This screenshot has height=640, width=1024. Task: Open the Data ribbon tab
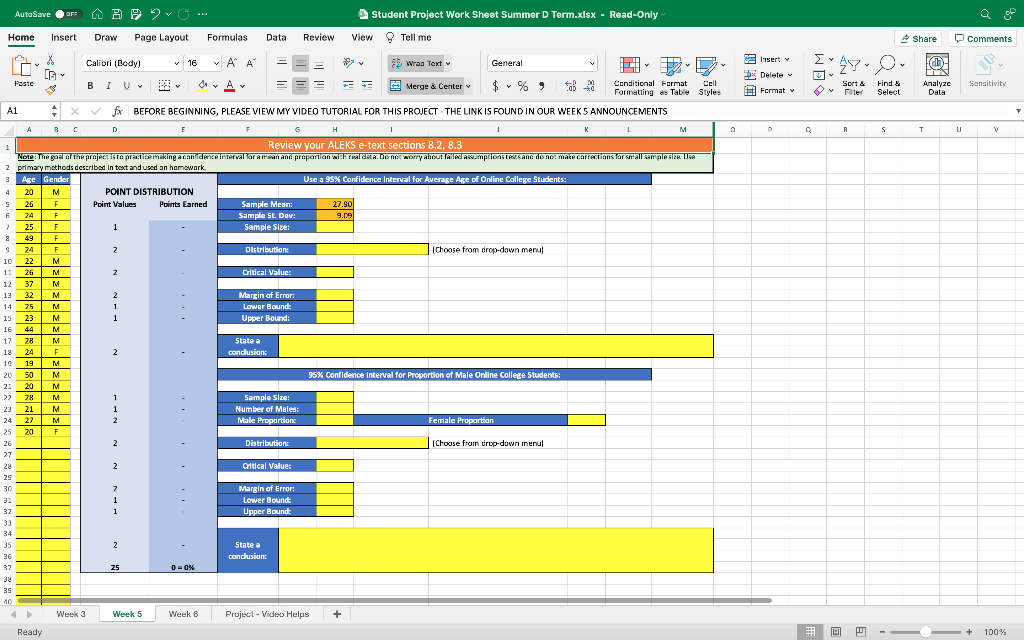tap(276, 37)
